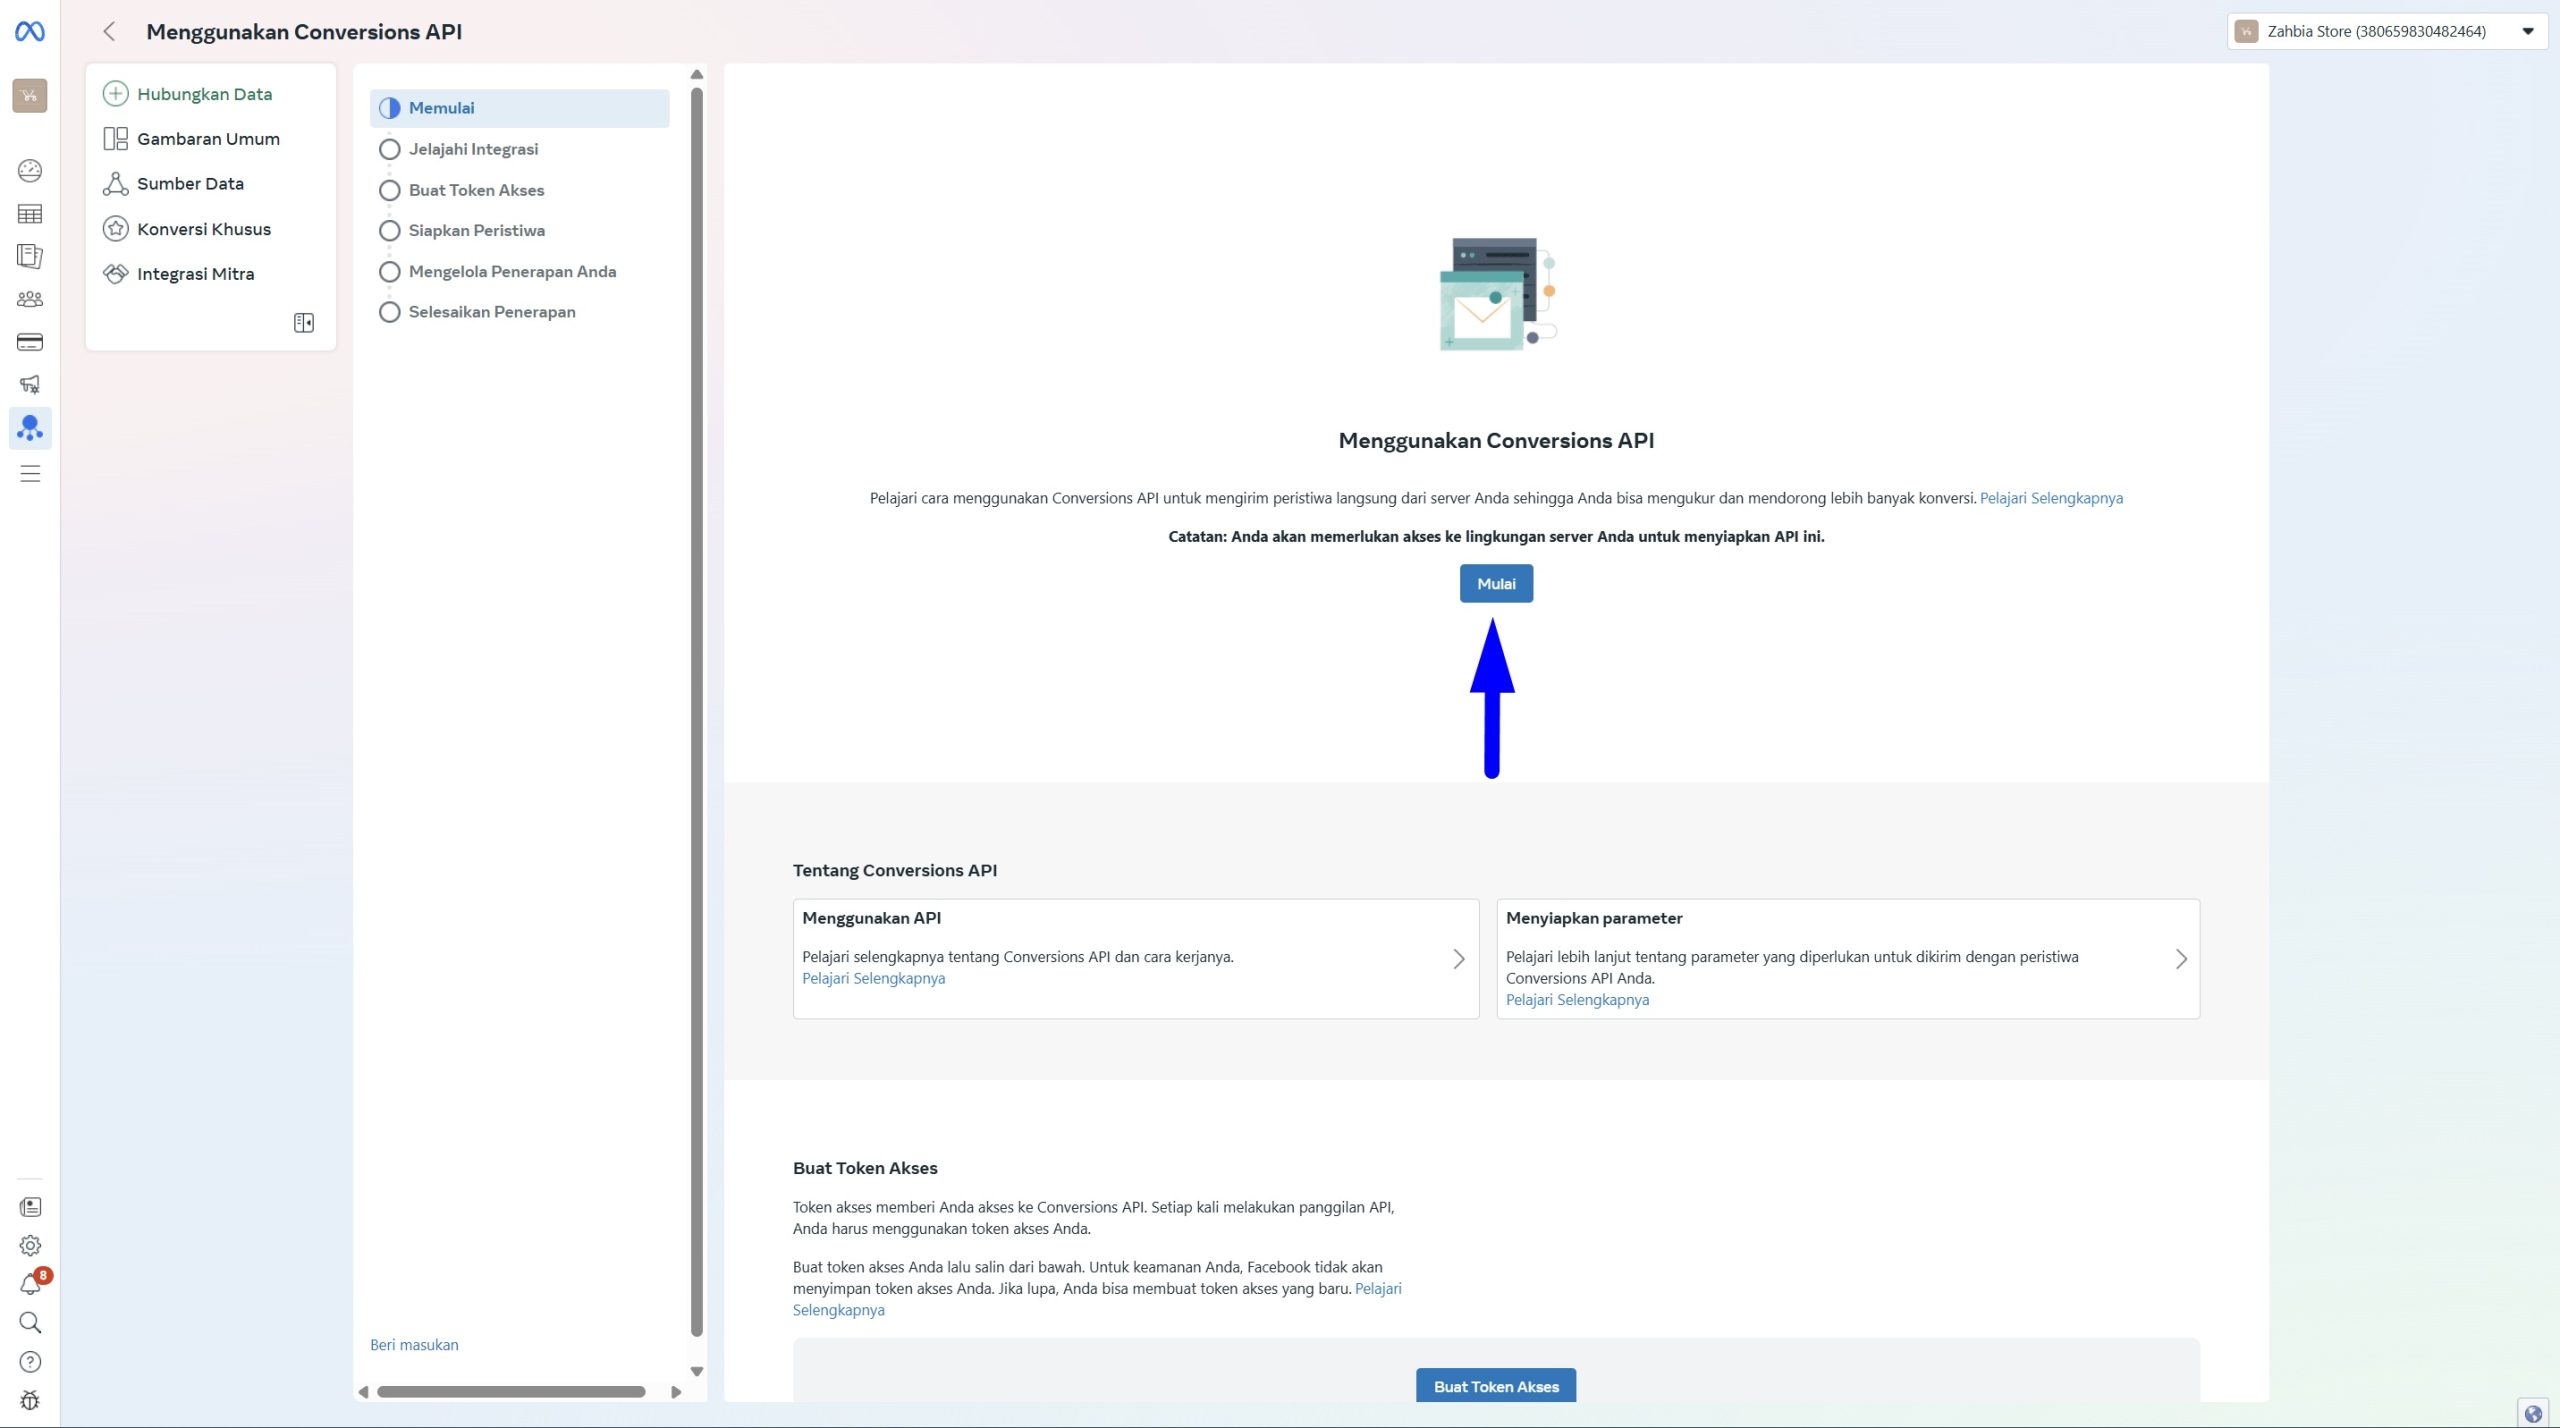Expand the Menggunakan API card chevron
The height and width of the screenshot is (1428, 2560).
pos(1459,959)
